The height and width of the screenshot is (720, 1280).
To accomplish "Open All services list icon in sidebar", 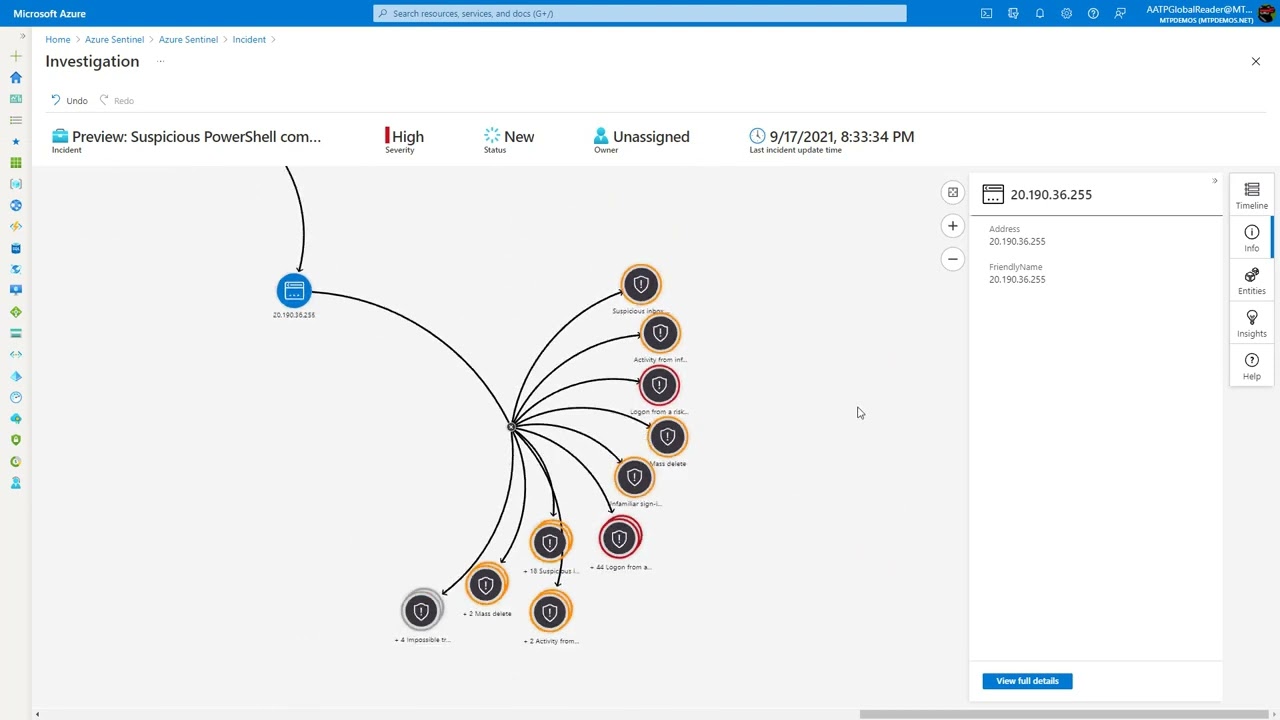I will pyautogui.click(x=15, y=120).
